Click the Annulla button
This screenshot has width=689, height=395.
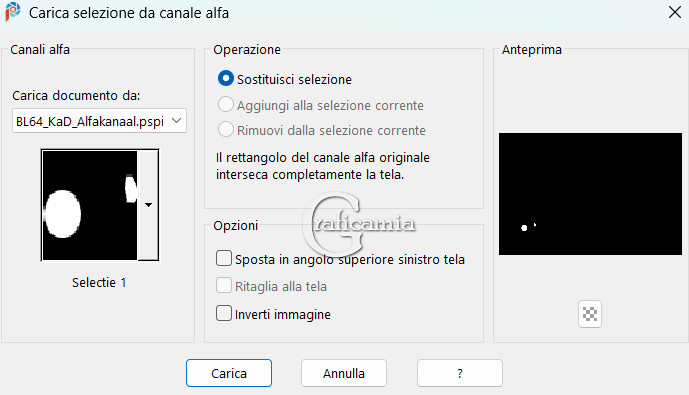(344, 373)
